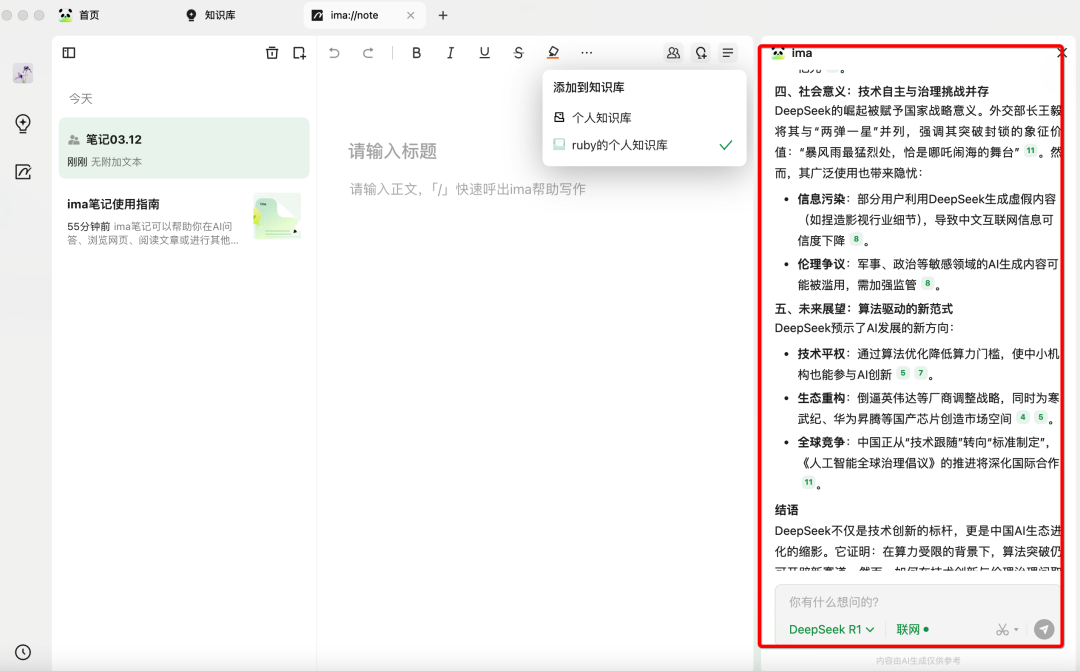1080x671 pixels.
Task: Open citation 7 after AI创新
Action: (x=920, y=373)
